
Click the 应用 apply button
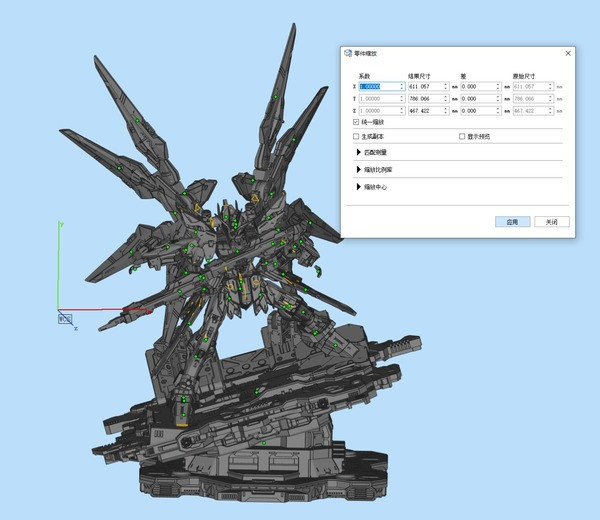(512, 222)
